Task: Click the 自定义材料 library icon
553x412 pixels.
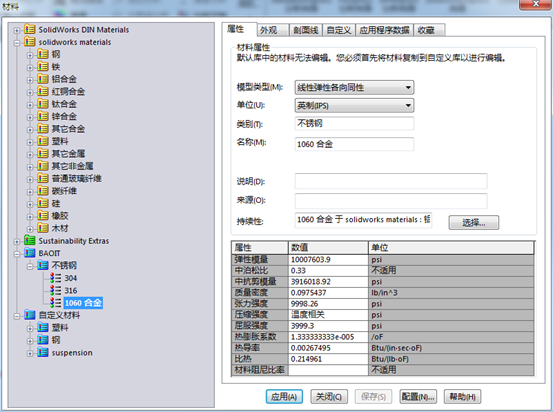Action: point(30,315)
